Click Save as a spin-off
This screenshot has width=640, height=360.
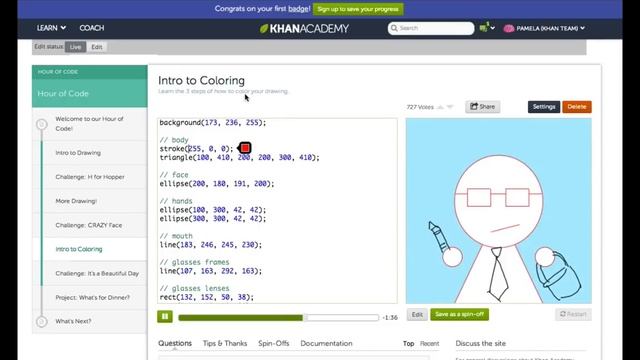459,314
